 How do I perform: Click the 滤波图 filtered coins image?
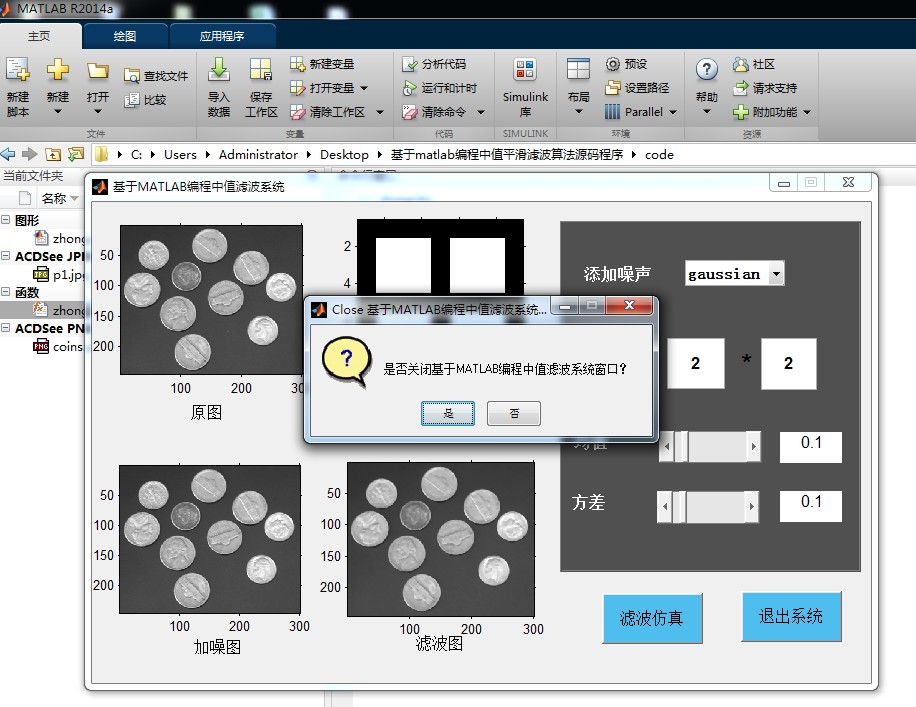click(x=441, y=539)
